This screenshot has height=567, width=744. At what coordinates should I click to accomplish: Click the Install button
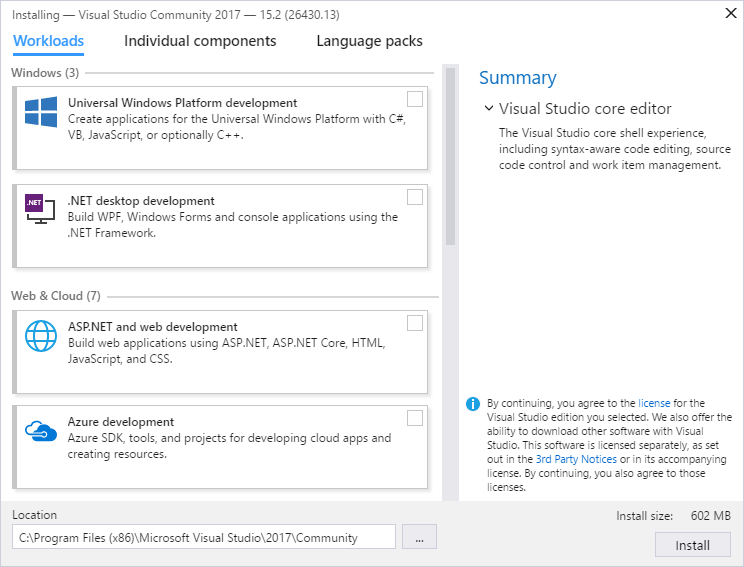click(692, 545)
